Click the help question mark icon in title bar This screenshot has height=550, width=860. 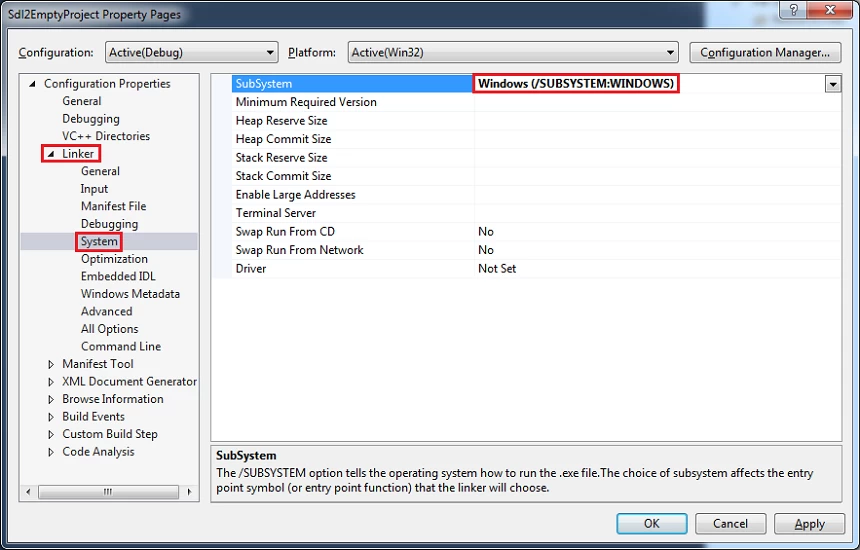point(793,9)
